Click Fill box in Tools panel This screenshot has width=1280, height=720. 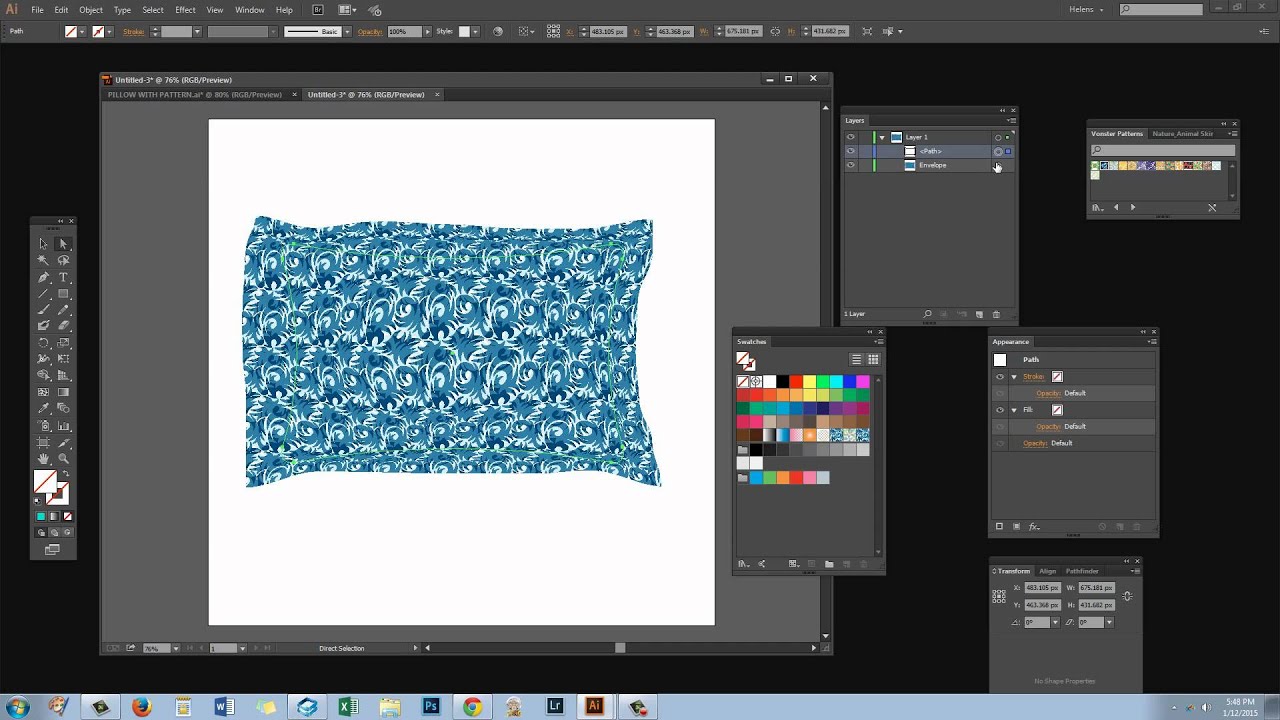coord(45,482)
